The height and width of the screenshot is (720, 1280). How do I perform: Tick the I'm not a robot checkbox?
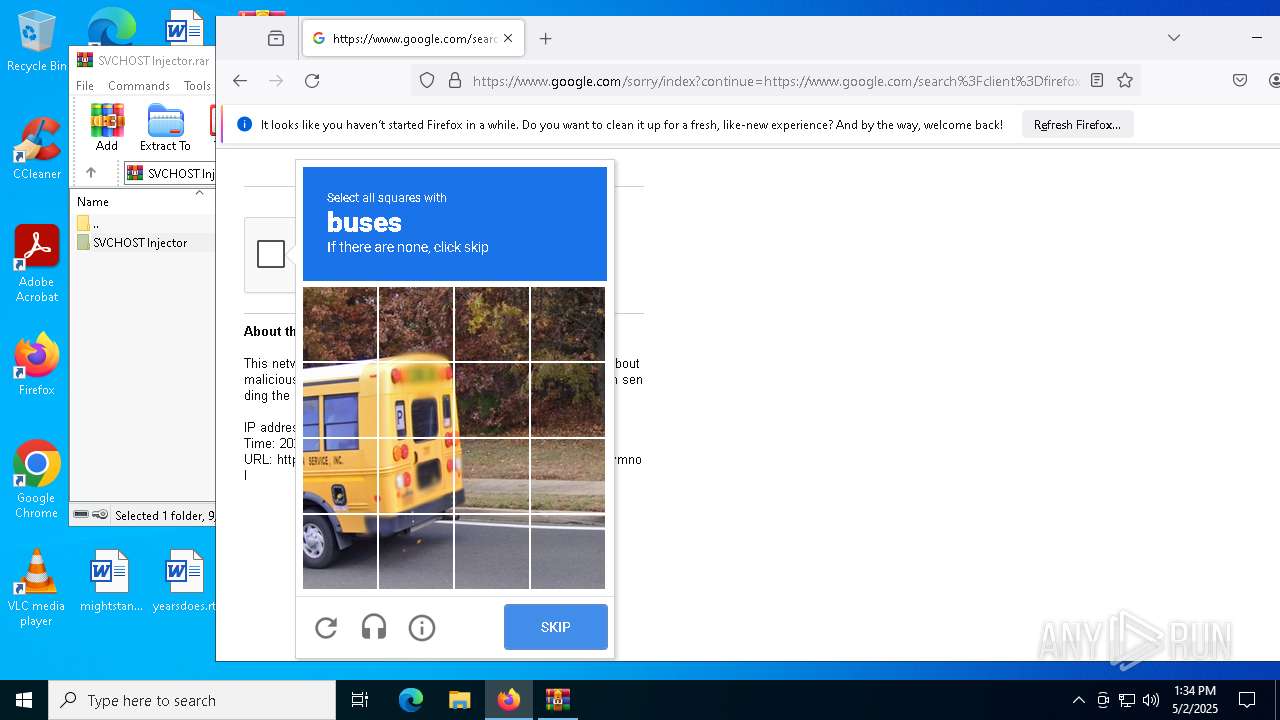(271, 254)
